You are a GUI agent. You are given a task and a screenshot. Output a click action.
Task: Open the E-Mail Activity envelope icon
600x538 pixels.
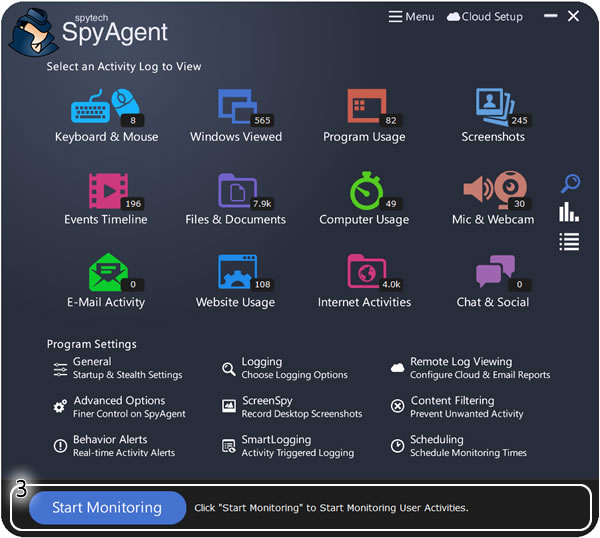tap(109, 272)
